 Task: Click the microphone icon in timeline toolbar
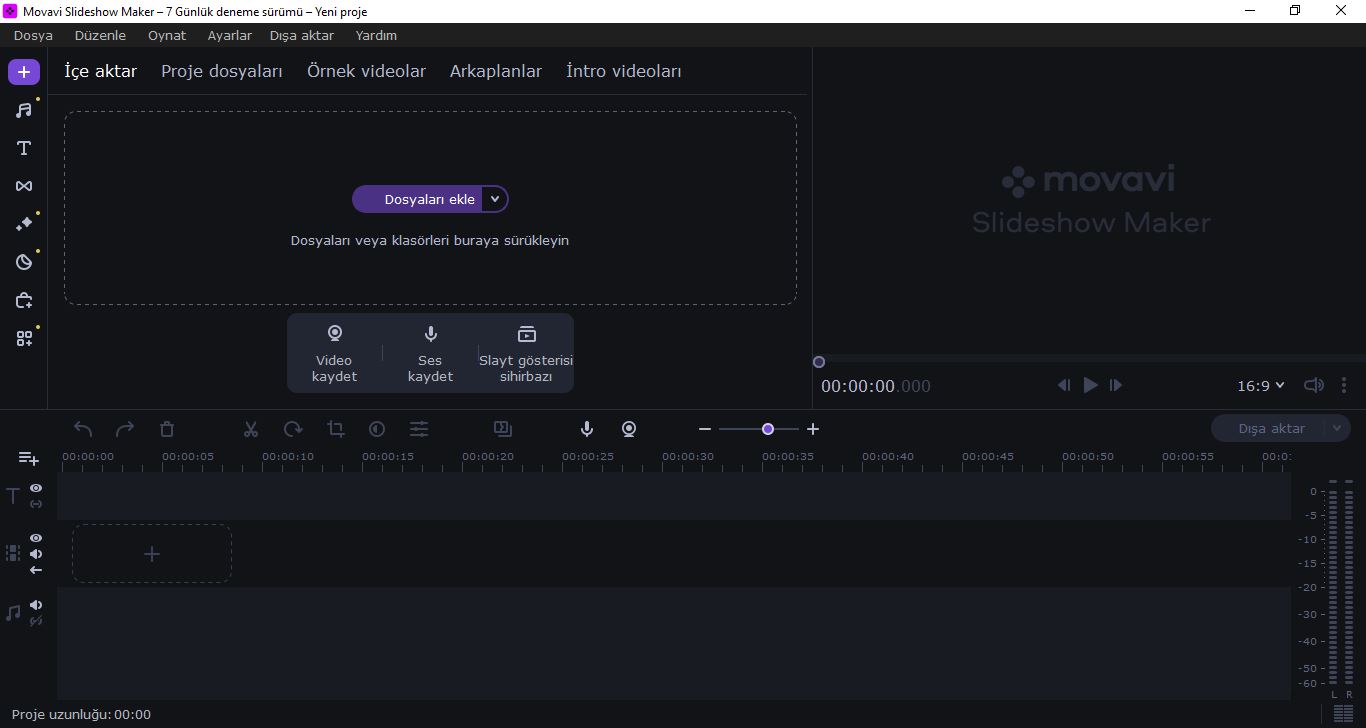tap(587, 429)
